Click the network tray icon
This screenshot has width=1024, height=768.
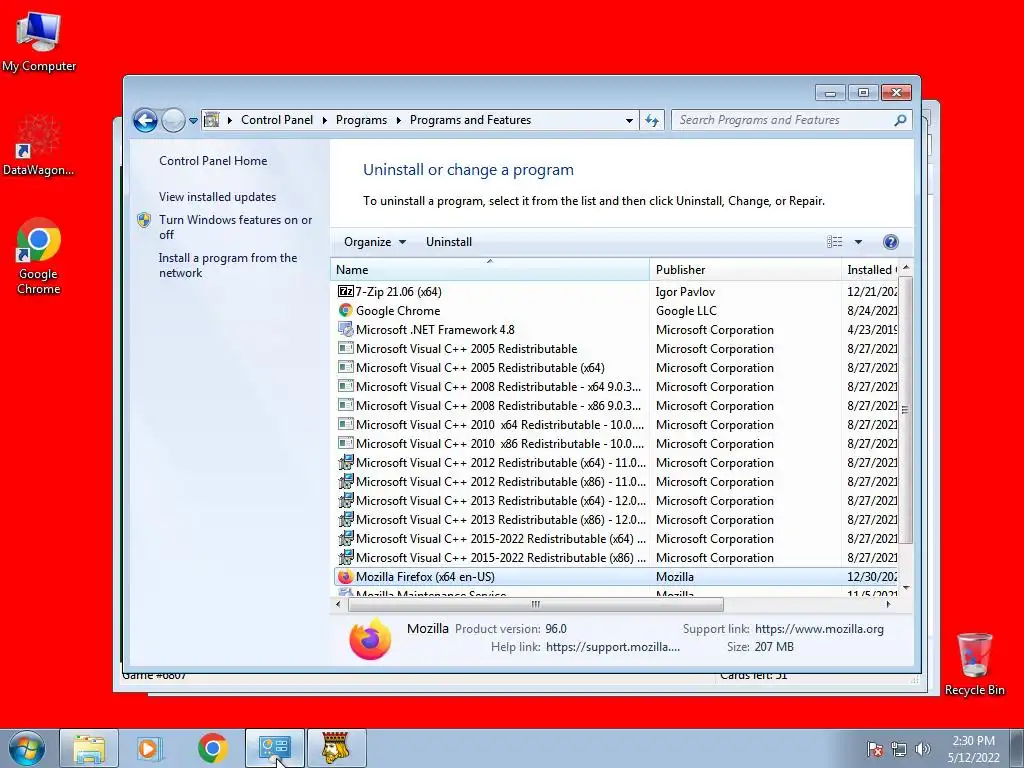tap(899, 749)
